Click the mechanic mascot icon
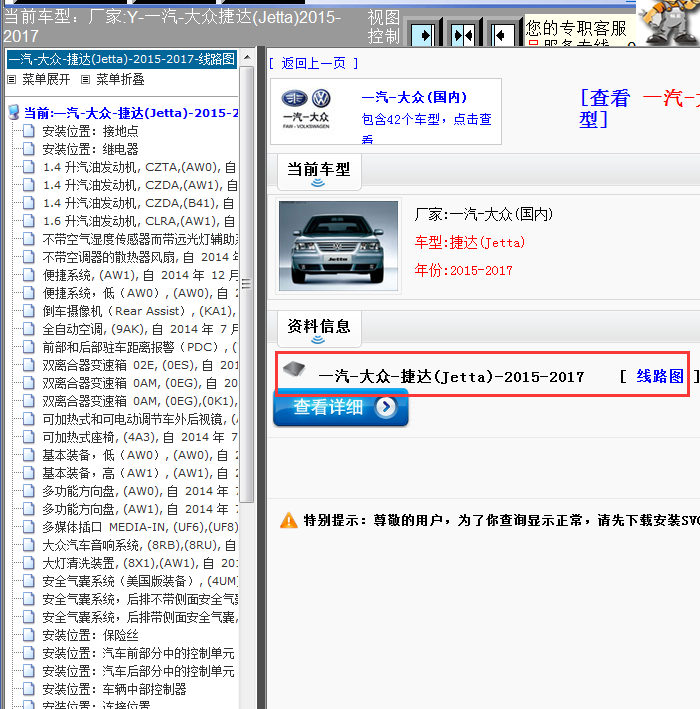The image size is (700, 709). 667,22
